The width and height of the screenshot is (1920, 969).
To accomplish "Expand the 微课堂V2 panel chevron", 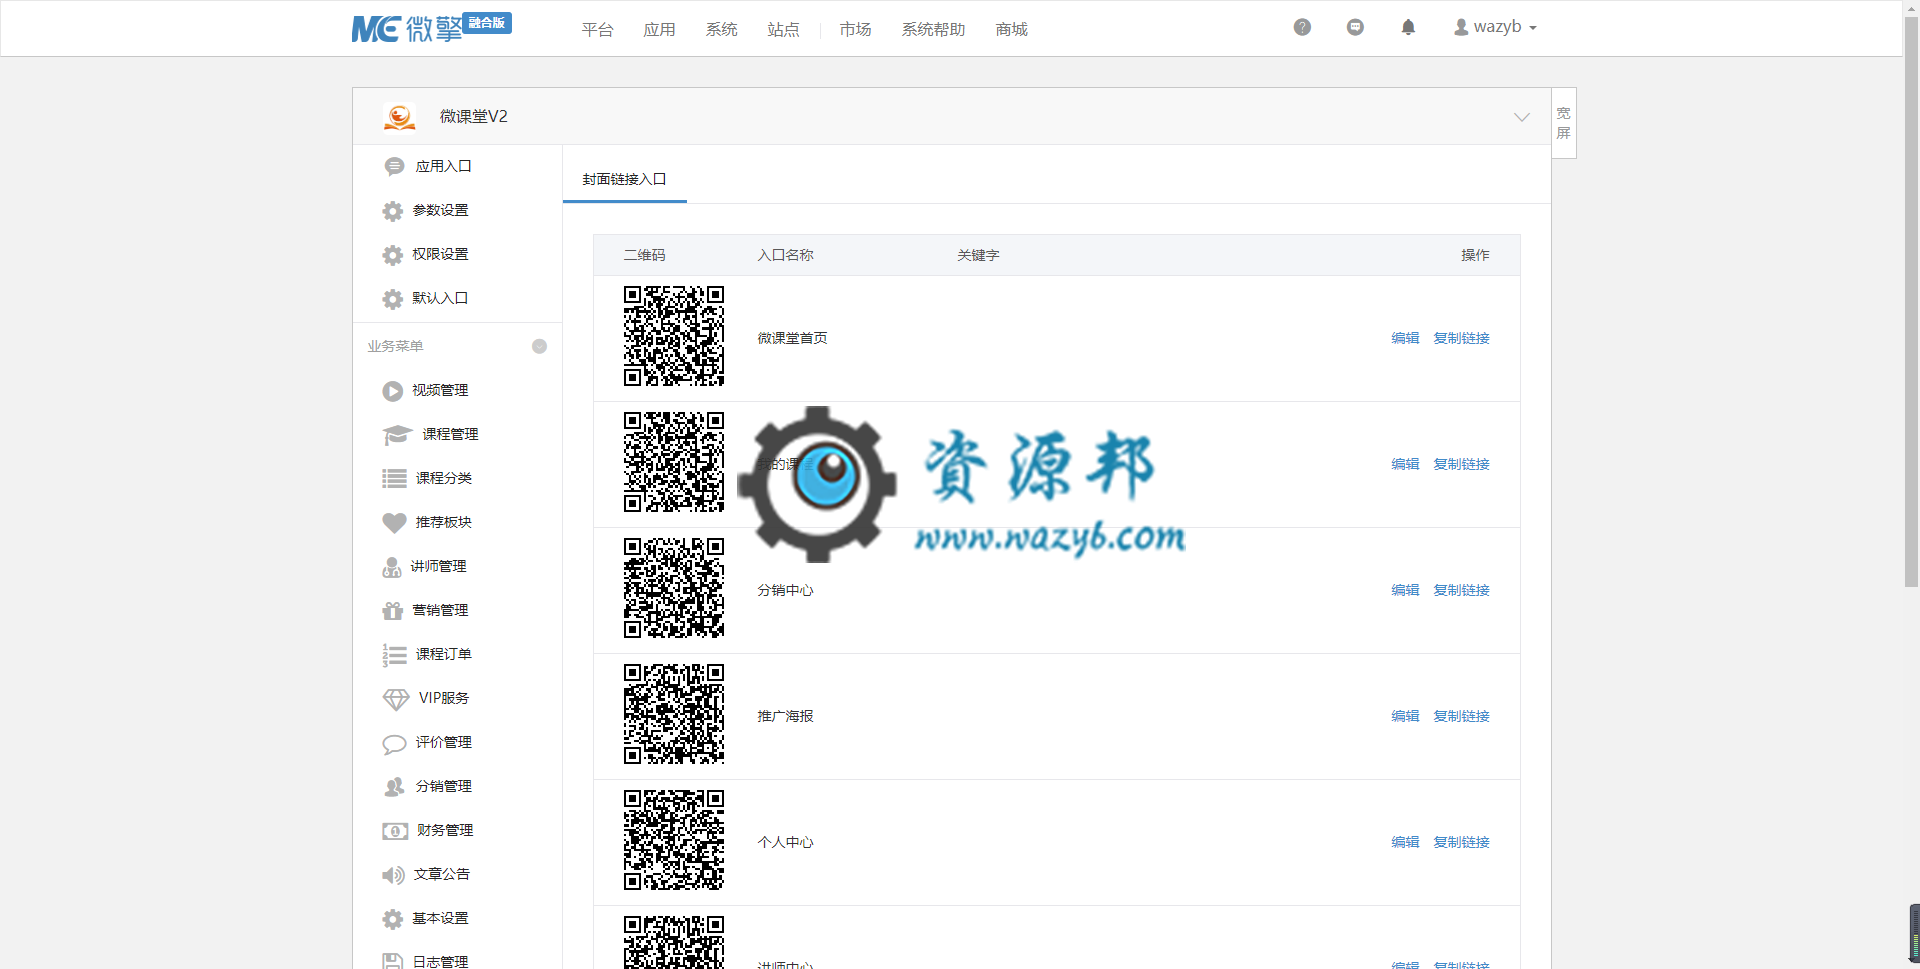I will point(1522,117).
